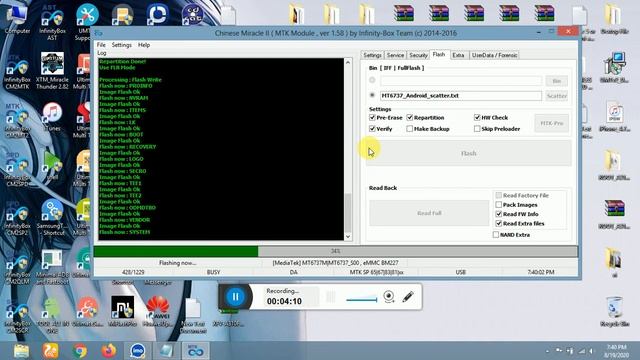This screenshot has width=640, height=360.
Task: Open the green Android robot desktop shortcut
Action: [x=52, y=316]
